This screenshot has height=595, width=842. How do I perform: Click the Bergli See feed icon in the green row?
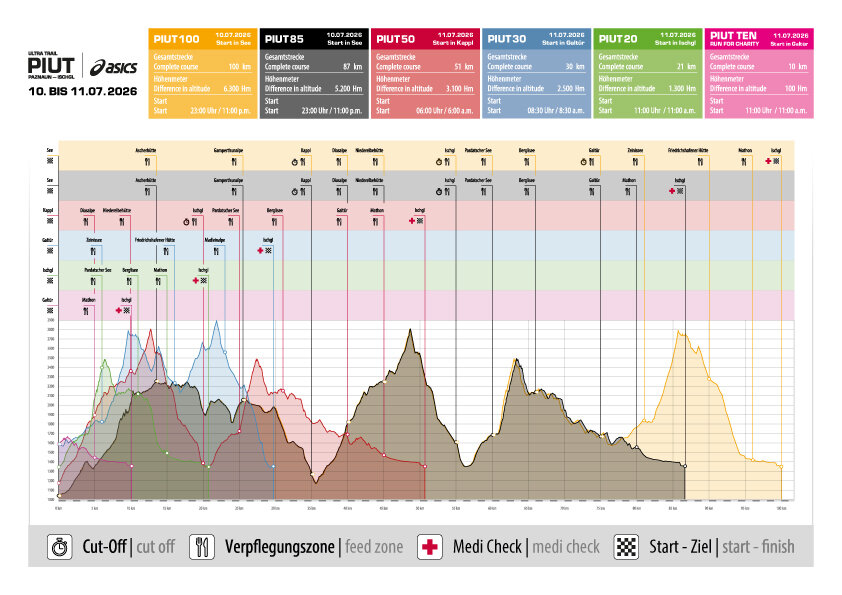(x=130, y=281)
